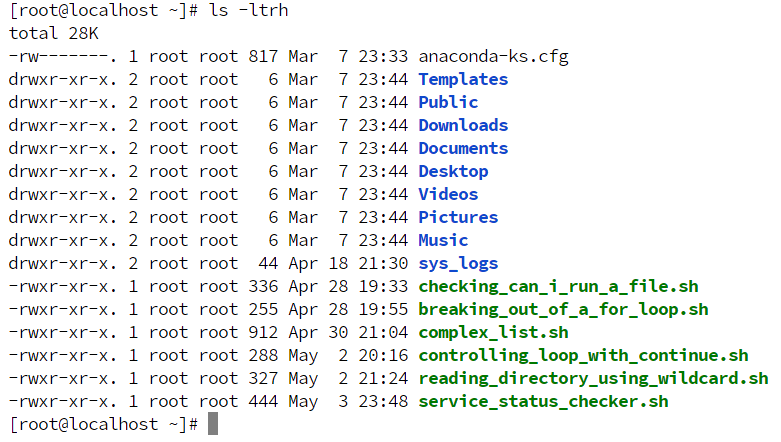This screenshot has height=442, width=781.
Task: Click the Pictures directory name
Action: [458, 217]
